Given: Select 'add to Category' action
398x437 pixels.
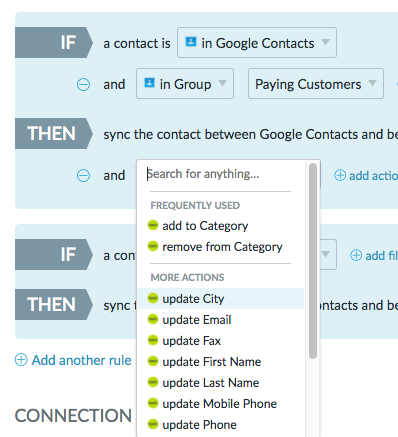Looking at the screenshot, I should coord(221,226).
